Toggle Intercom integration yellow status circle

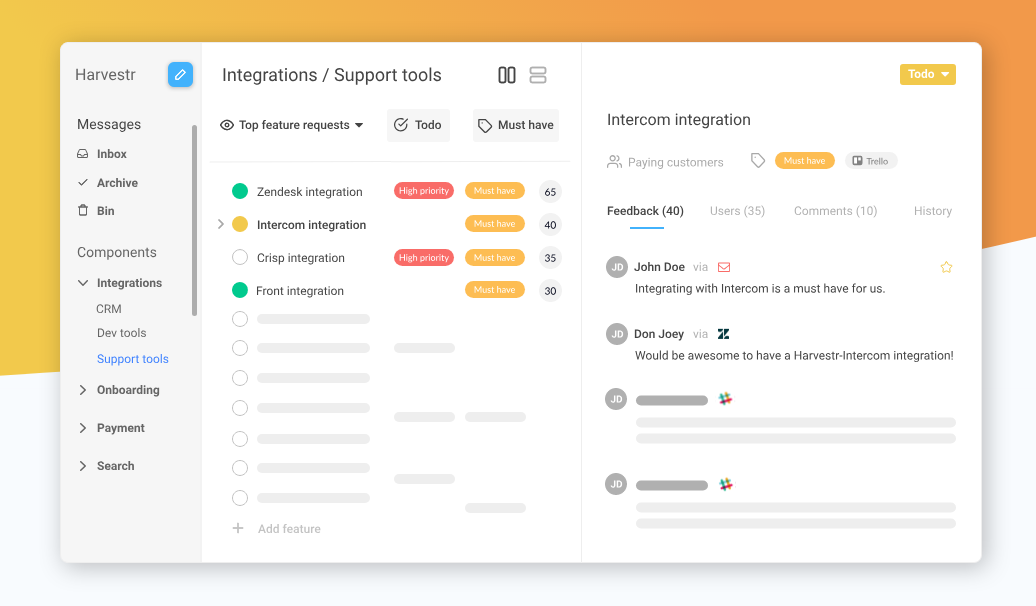[240, 224]
